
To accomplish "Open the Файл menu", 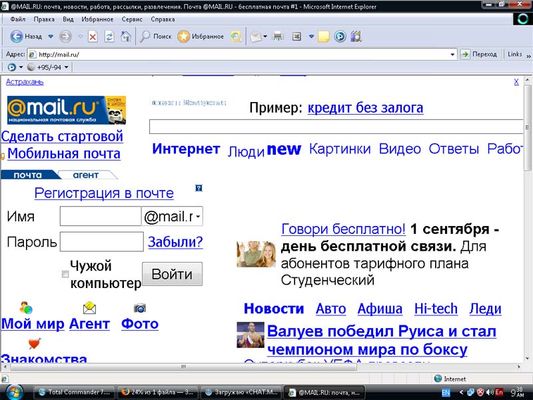I will click(18, 19).
